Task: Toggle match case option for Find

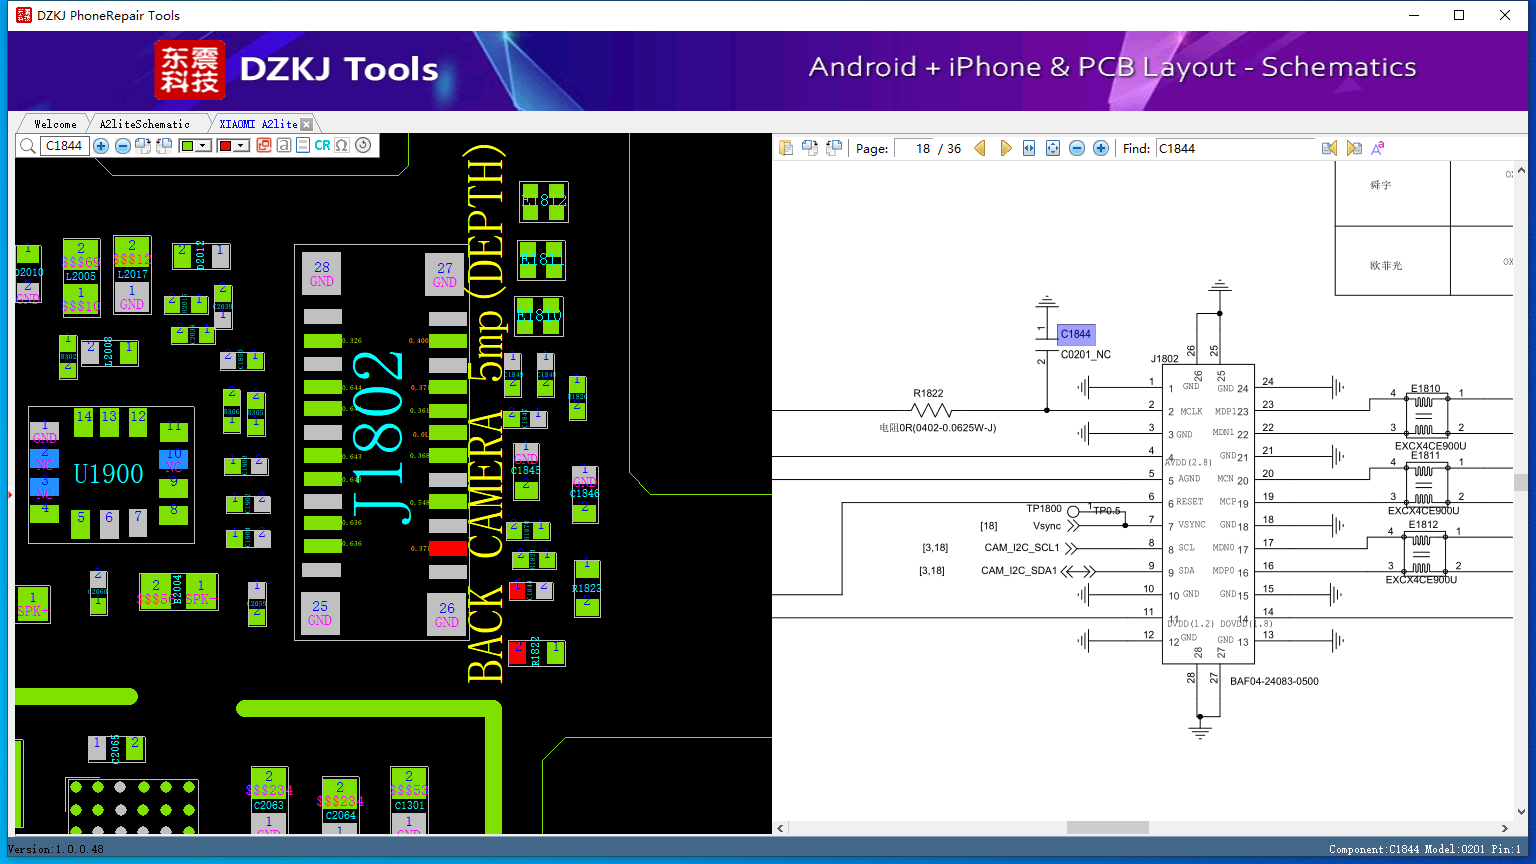Action: (1378, 148)
